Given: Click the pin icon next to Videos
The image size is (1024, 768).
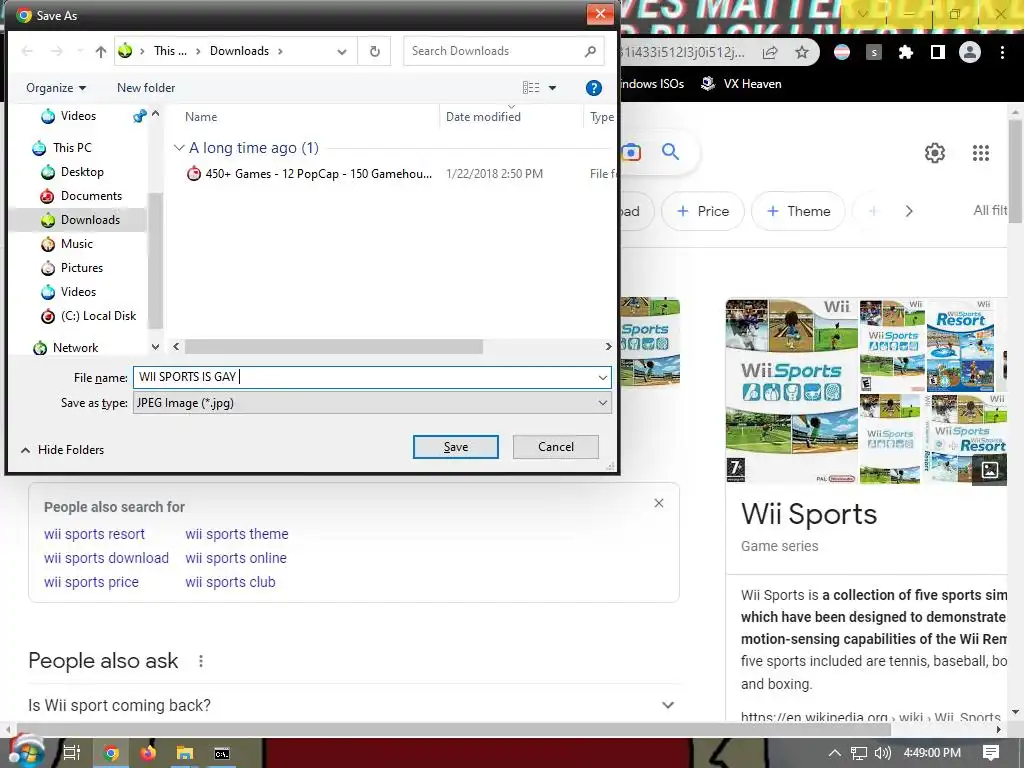Looking at the screenshot, I should click(139, 116).
